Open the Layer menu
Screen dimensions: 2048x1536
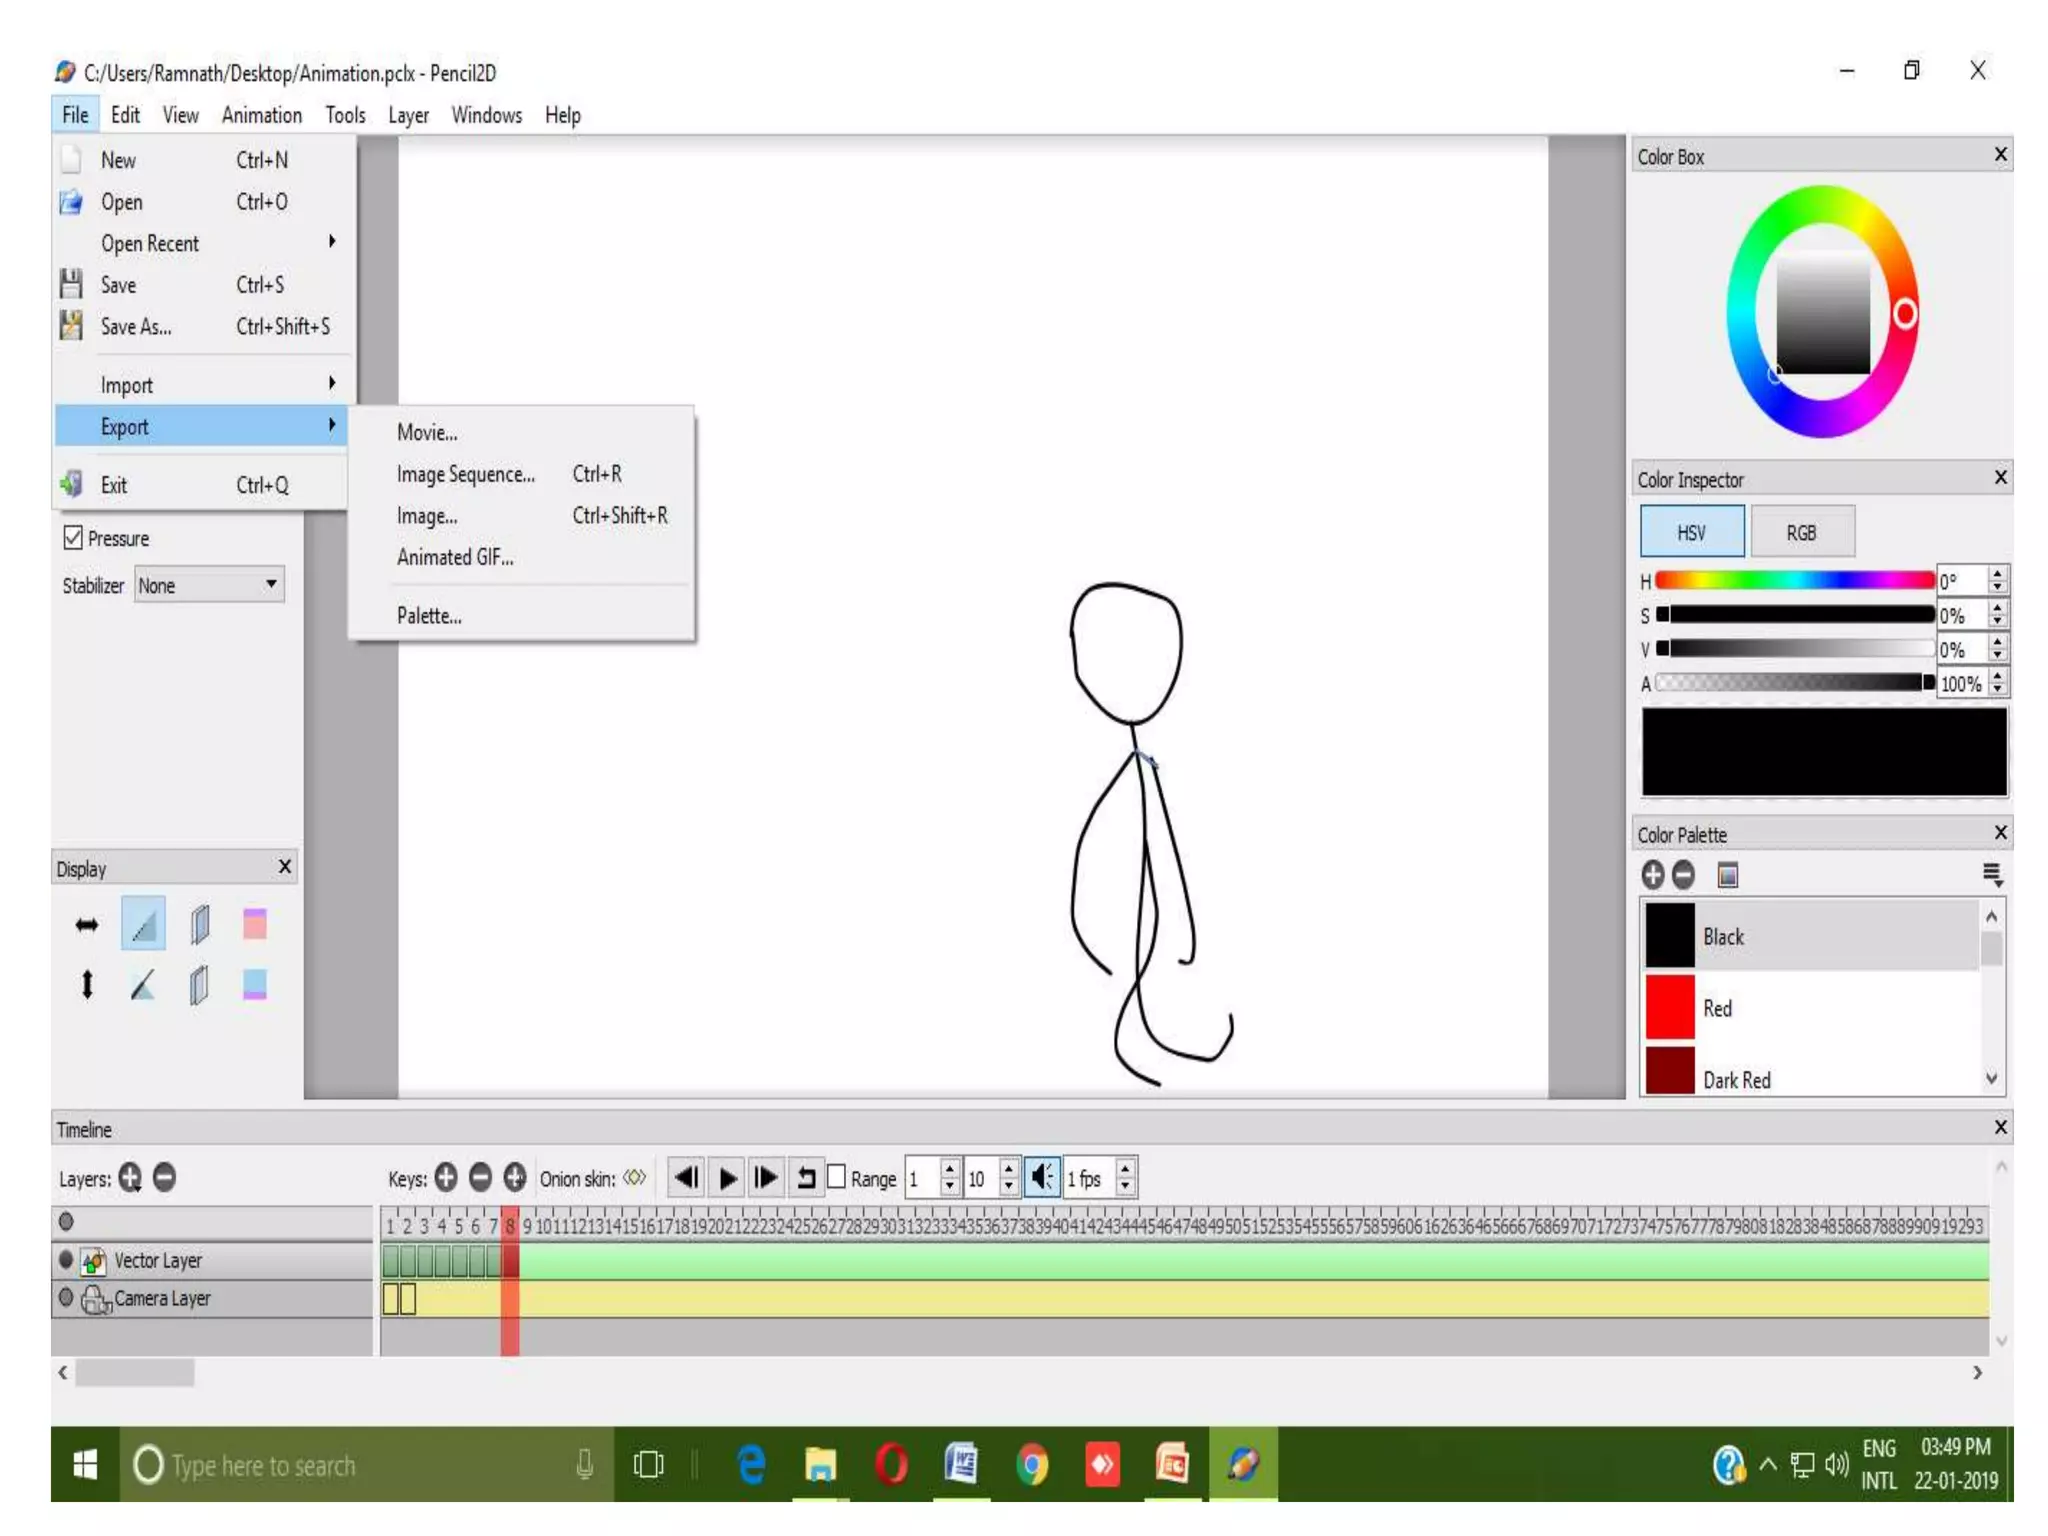click(408, 115)
